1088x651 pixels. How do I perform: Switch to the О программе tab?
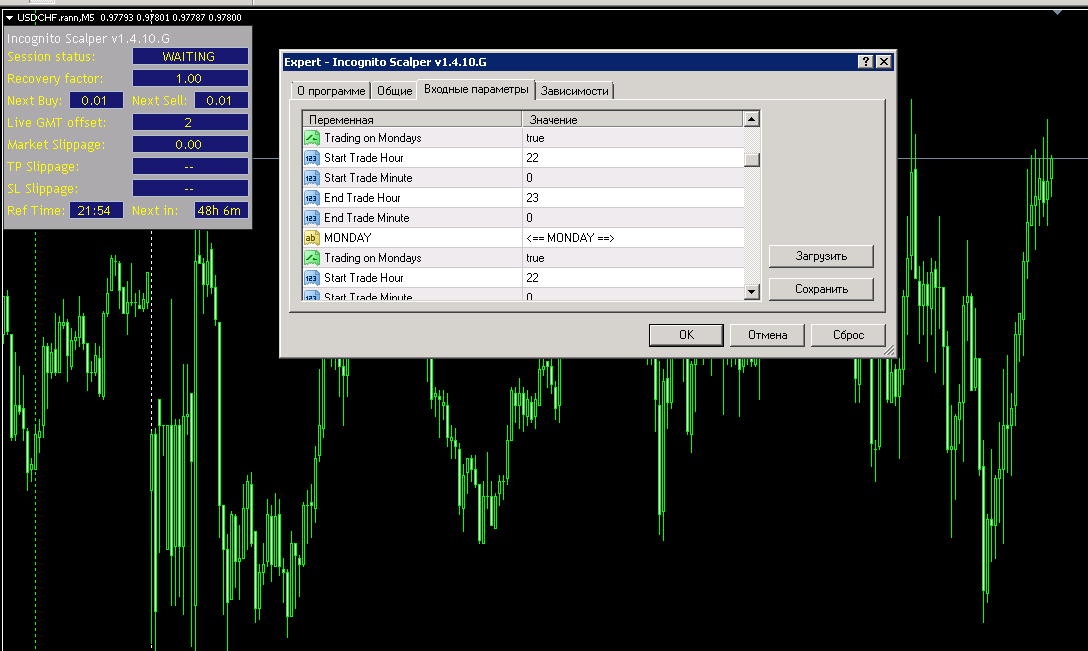tap(331, 91)
